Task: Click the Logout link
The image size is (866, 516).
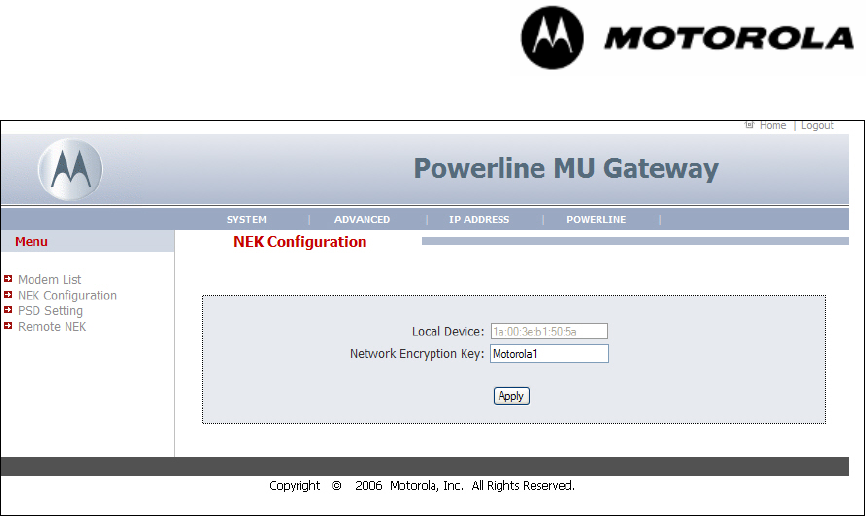Action: [817, 125]
